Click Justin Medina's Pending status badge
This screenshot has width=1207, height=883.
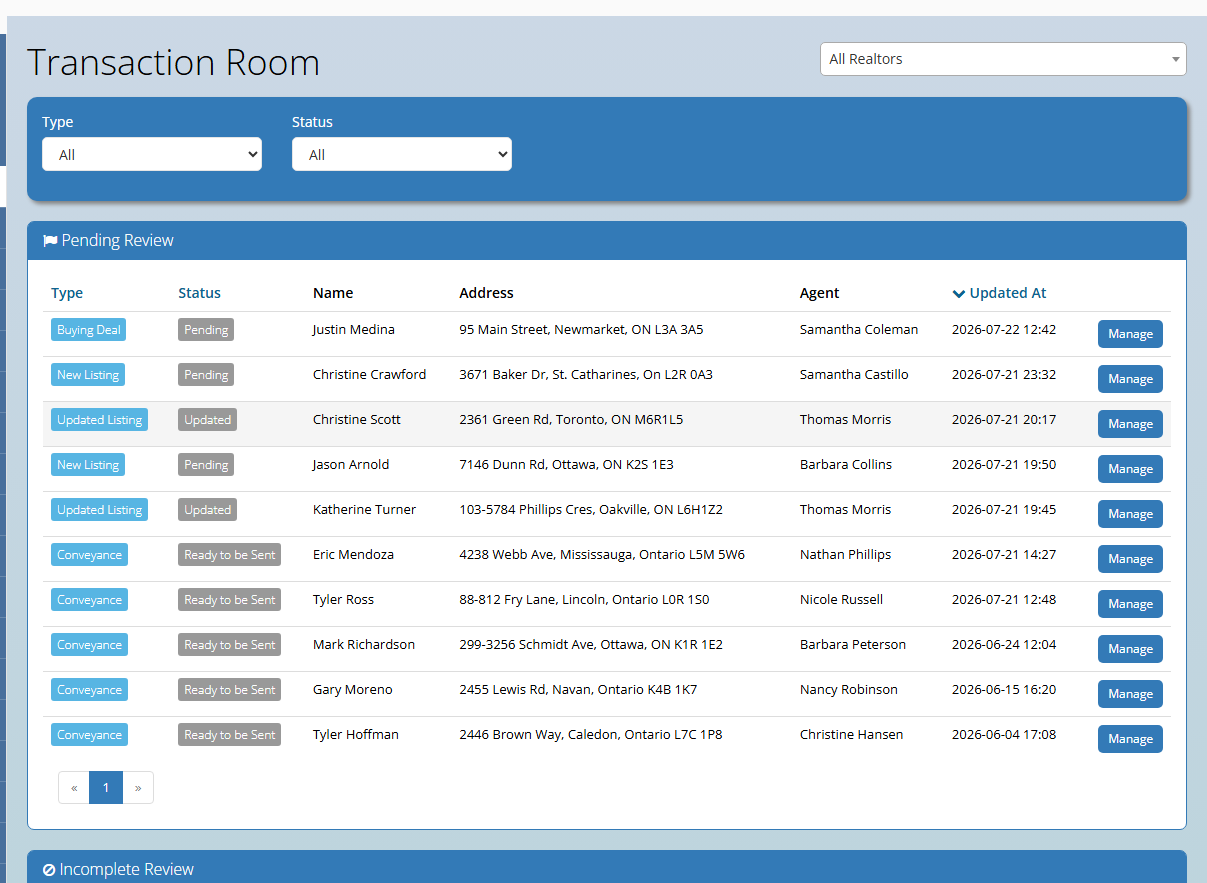(206, 330)
